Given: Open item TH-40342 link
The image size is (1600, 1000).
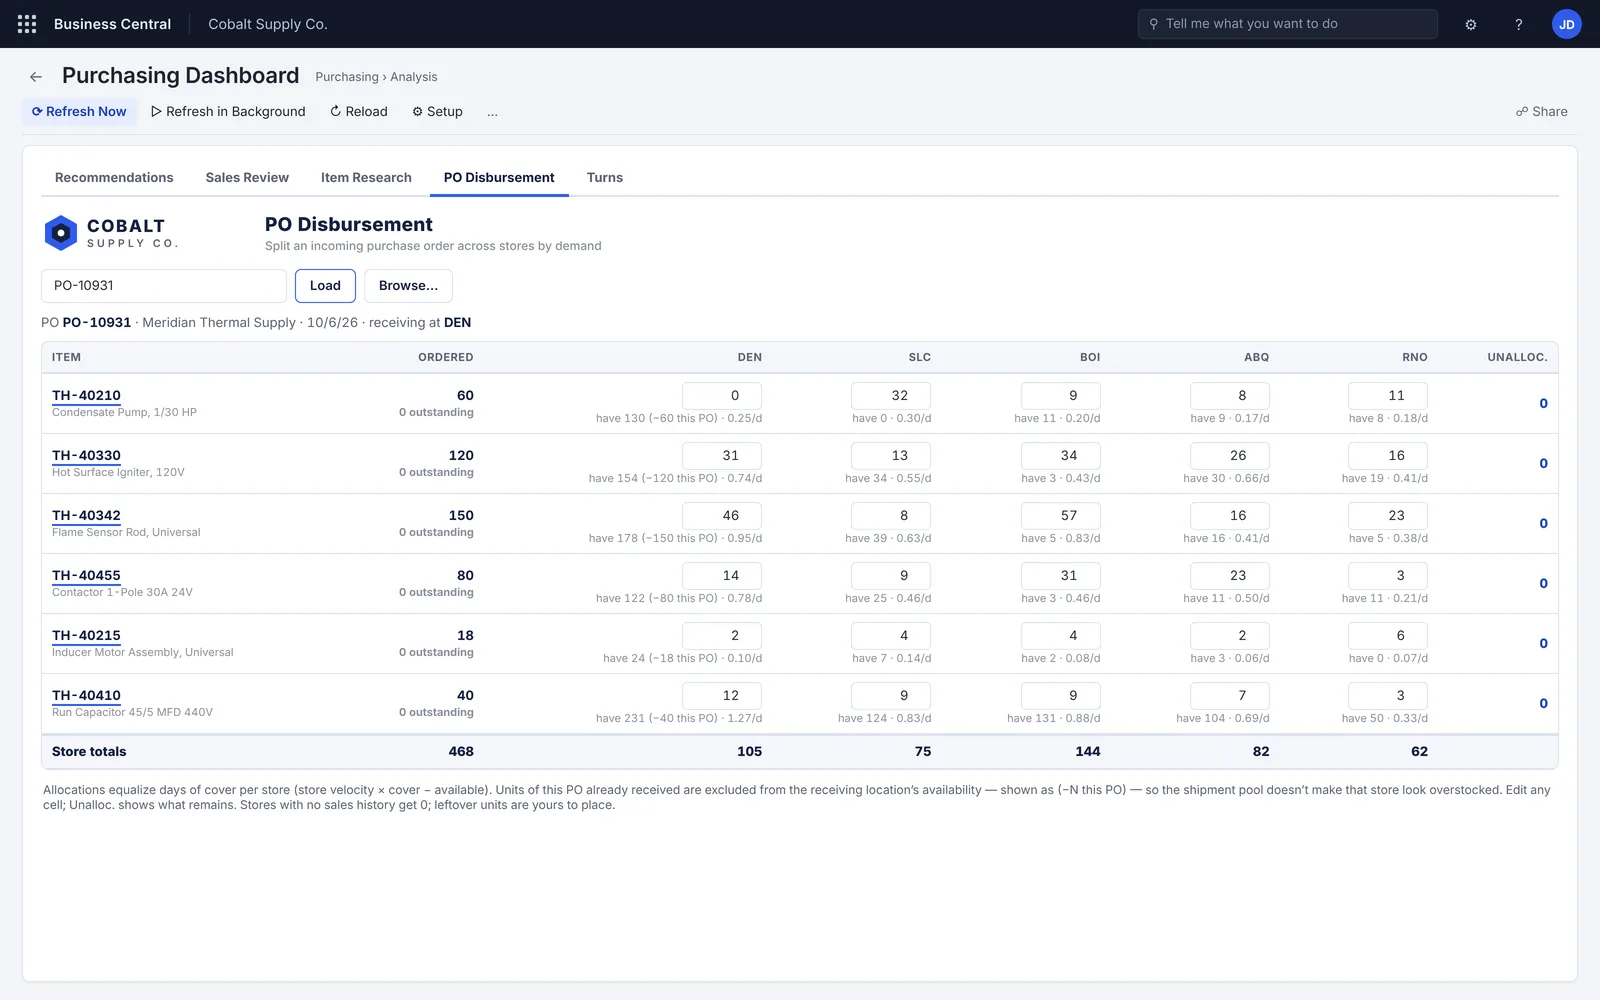Looking at the screenshot, I should click(86, 516).
